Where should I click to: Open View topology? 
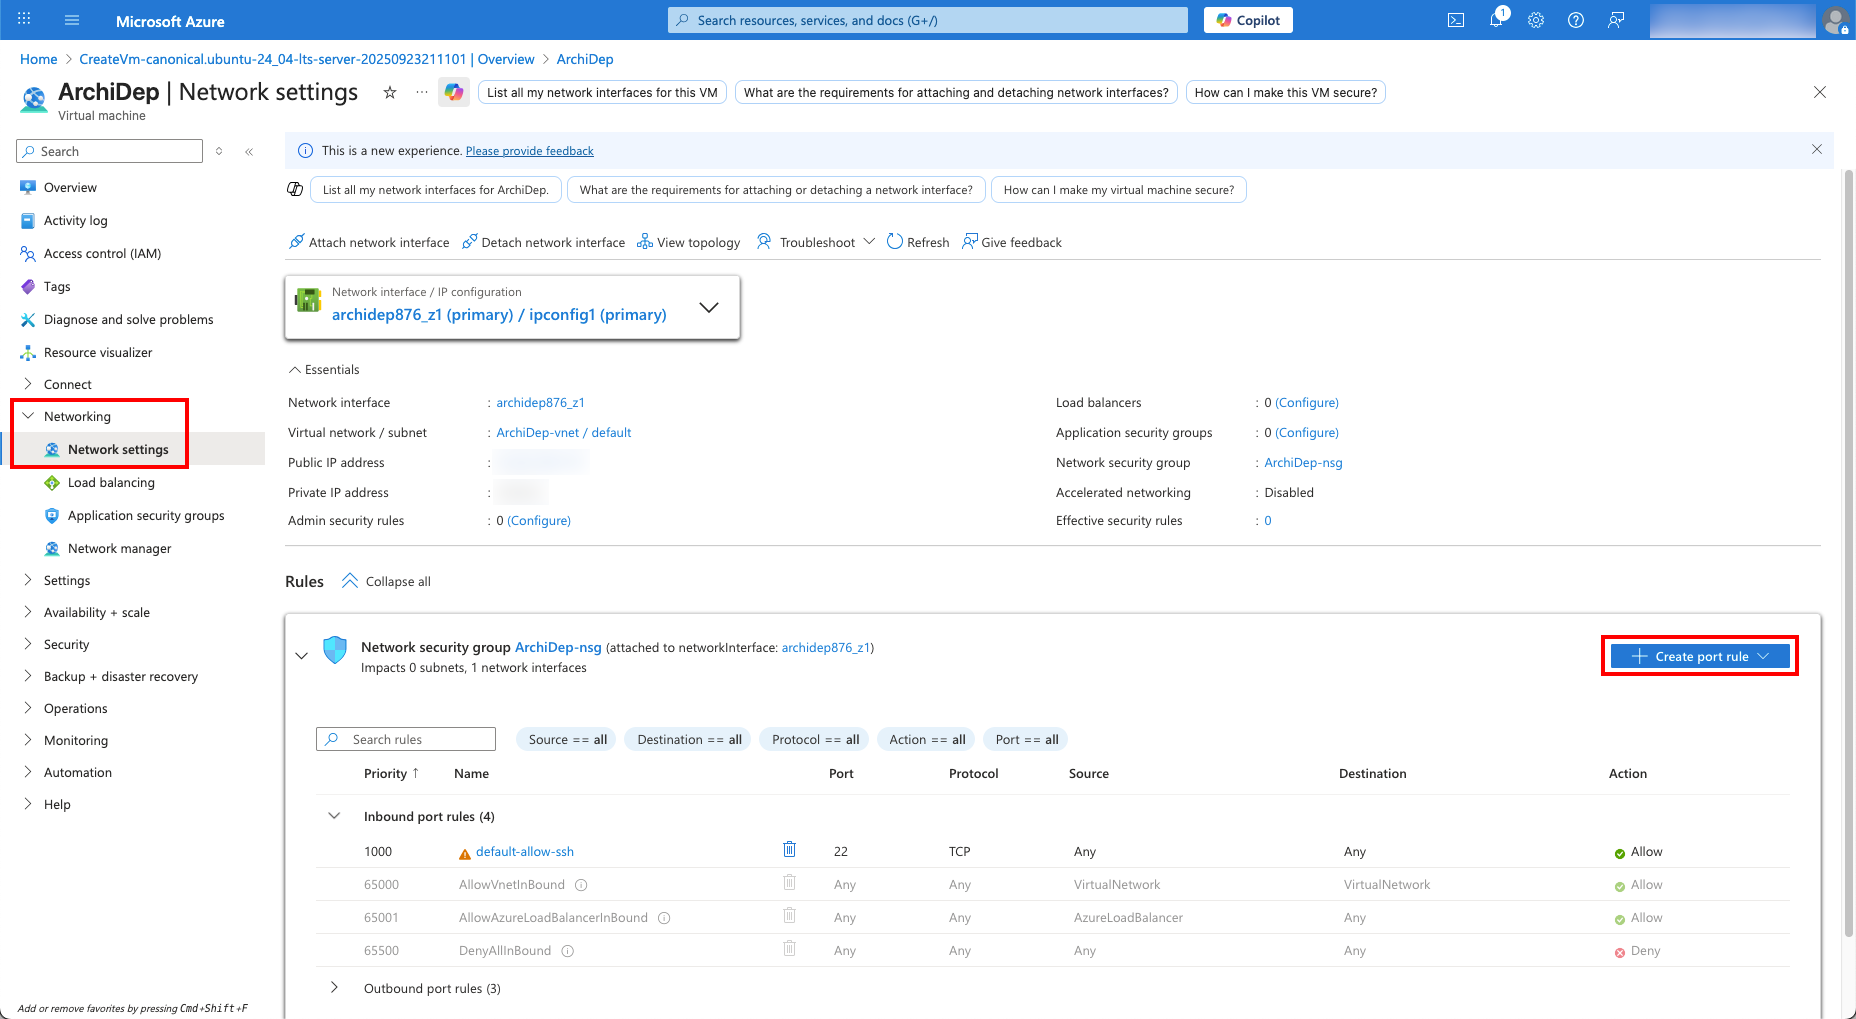point(689,242)
